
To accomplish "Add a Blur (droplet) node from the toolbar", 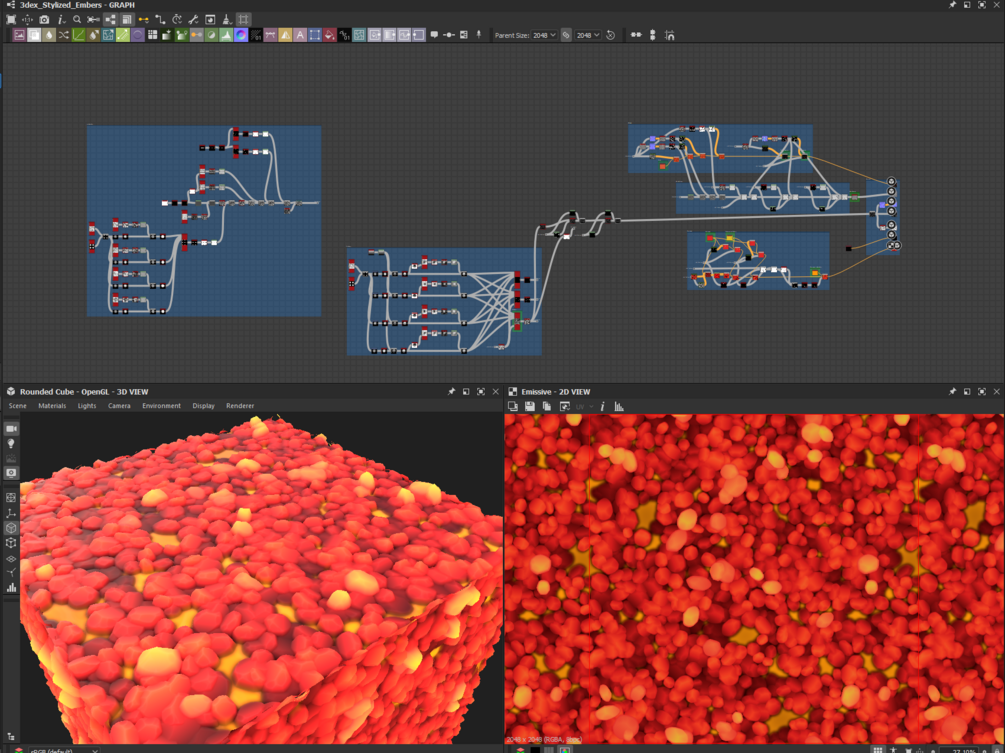I will [x=49, y=35].
